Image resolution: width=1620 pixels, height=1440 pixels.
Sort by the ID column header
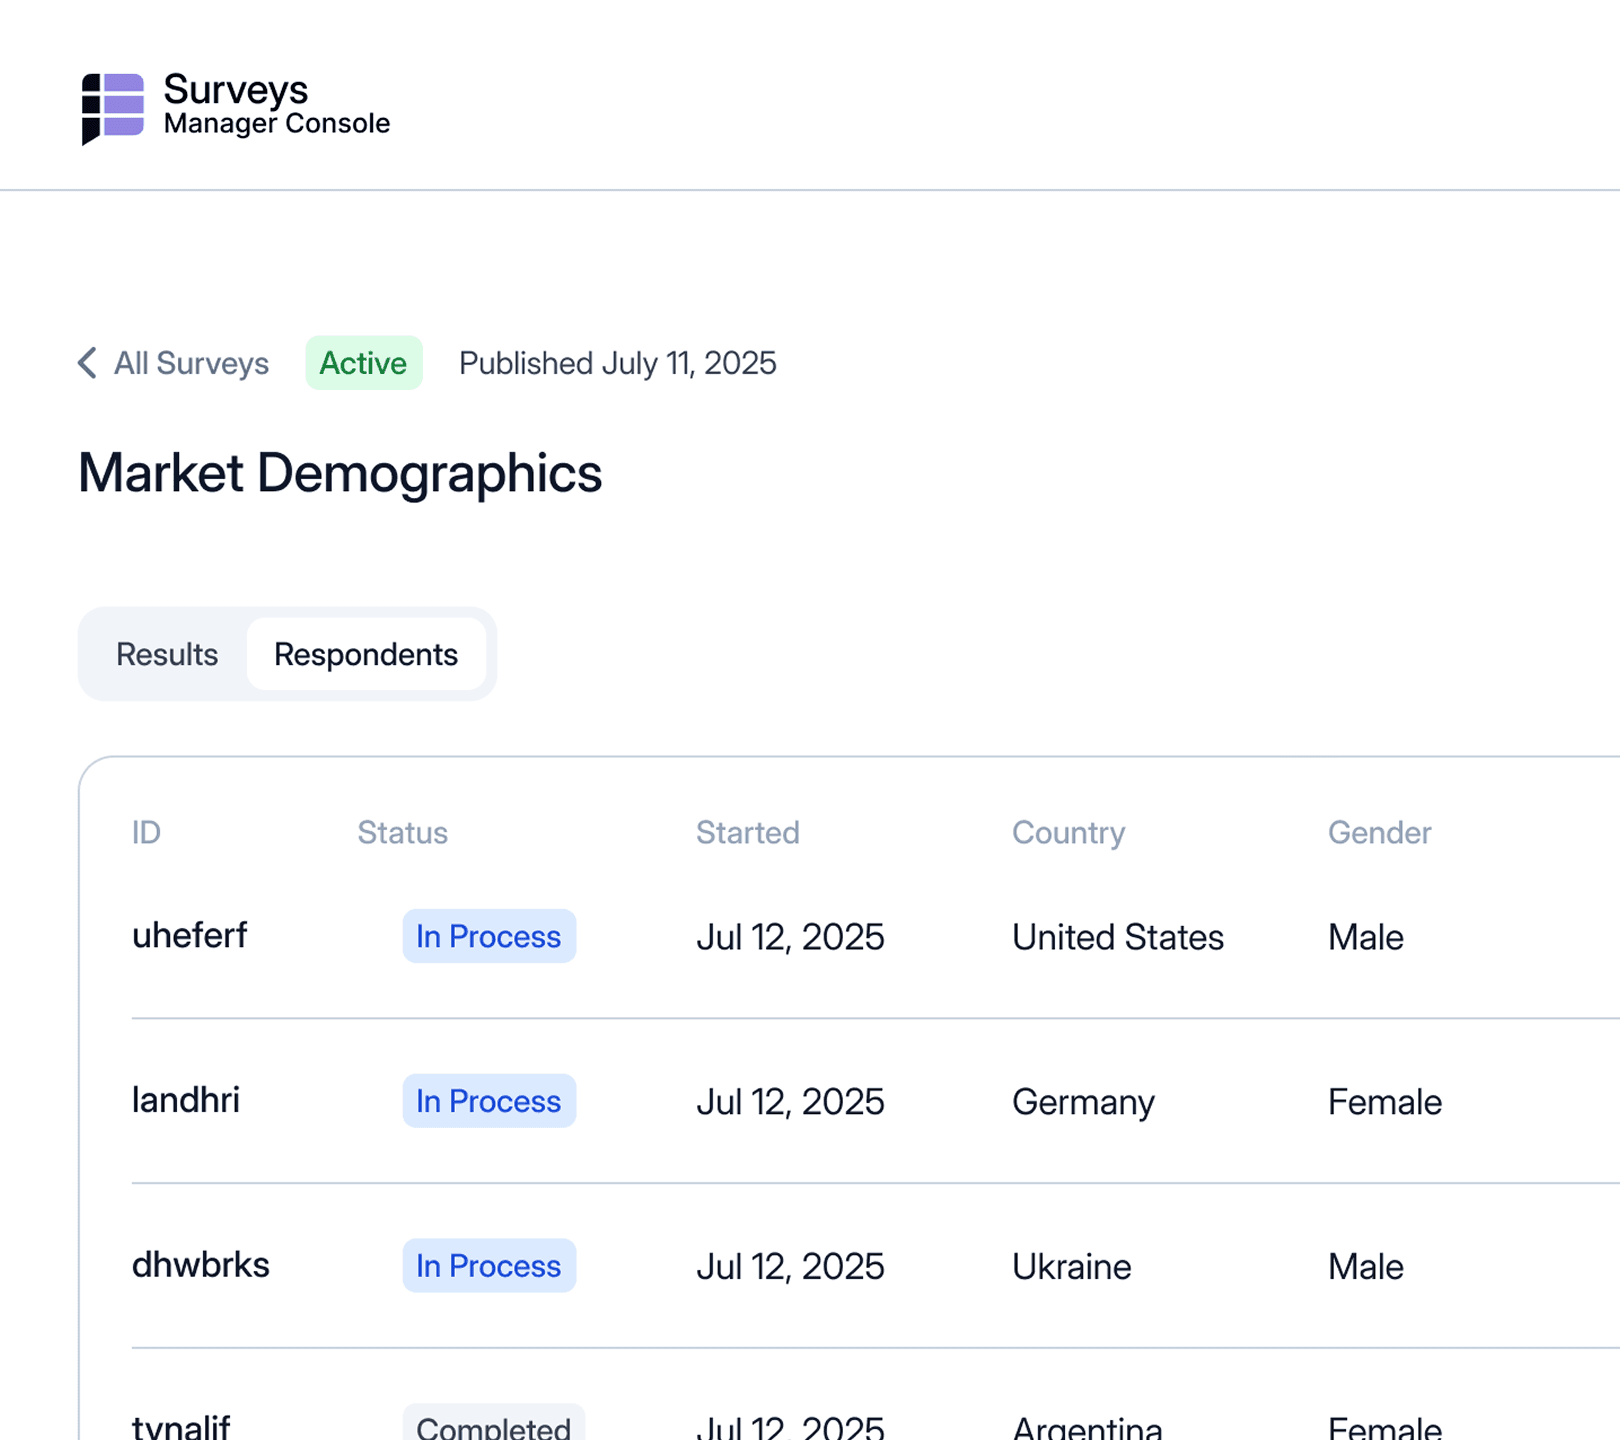146,832
